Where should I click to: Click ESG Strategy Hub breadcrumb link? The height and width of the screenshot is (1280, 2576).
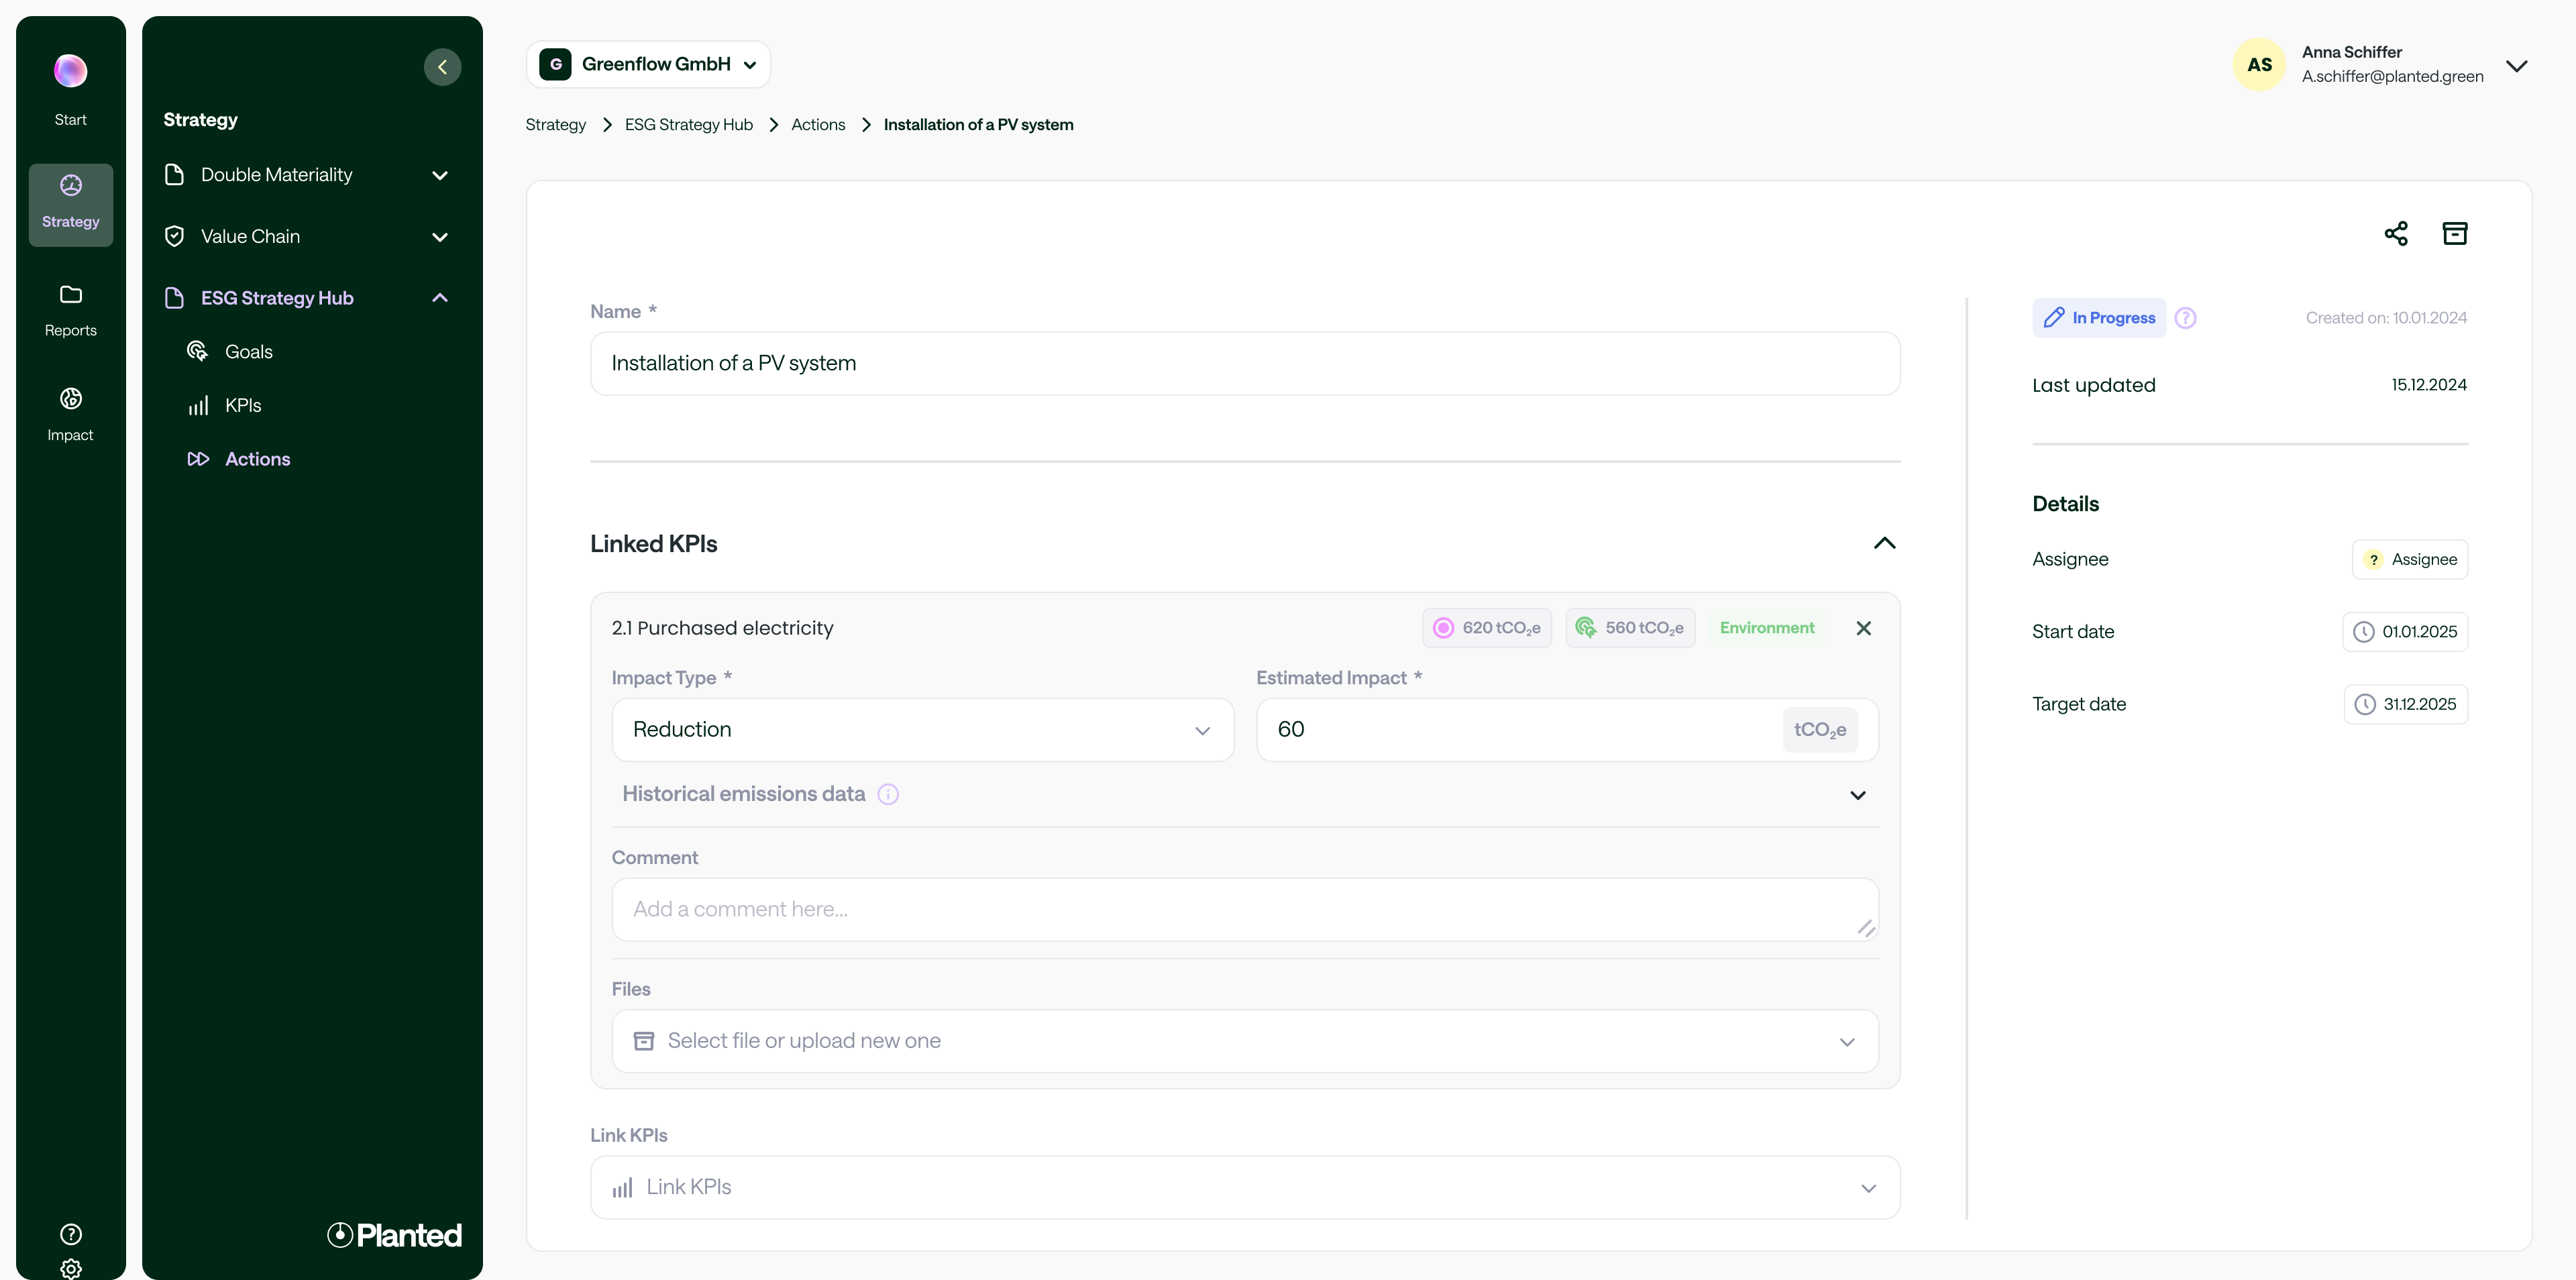pyautogui.click(x=689, y=125)
